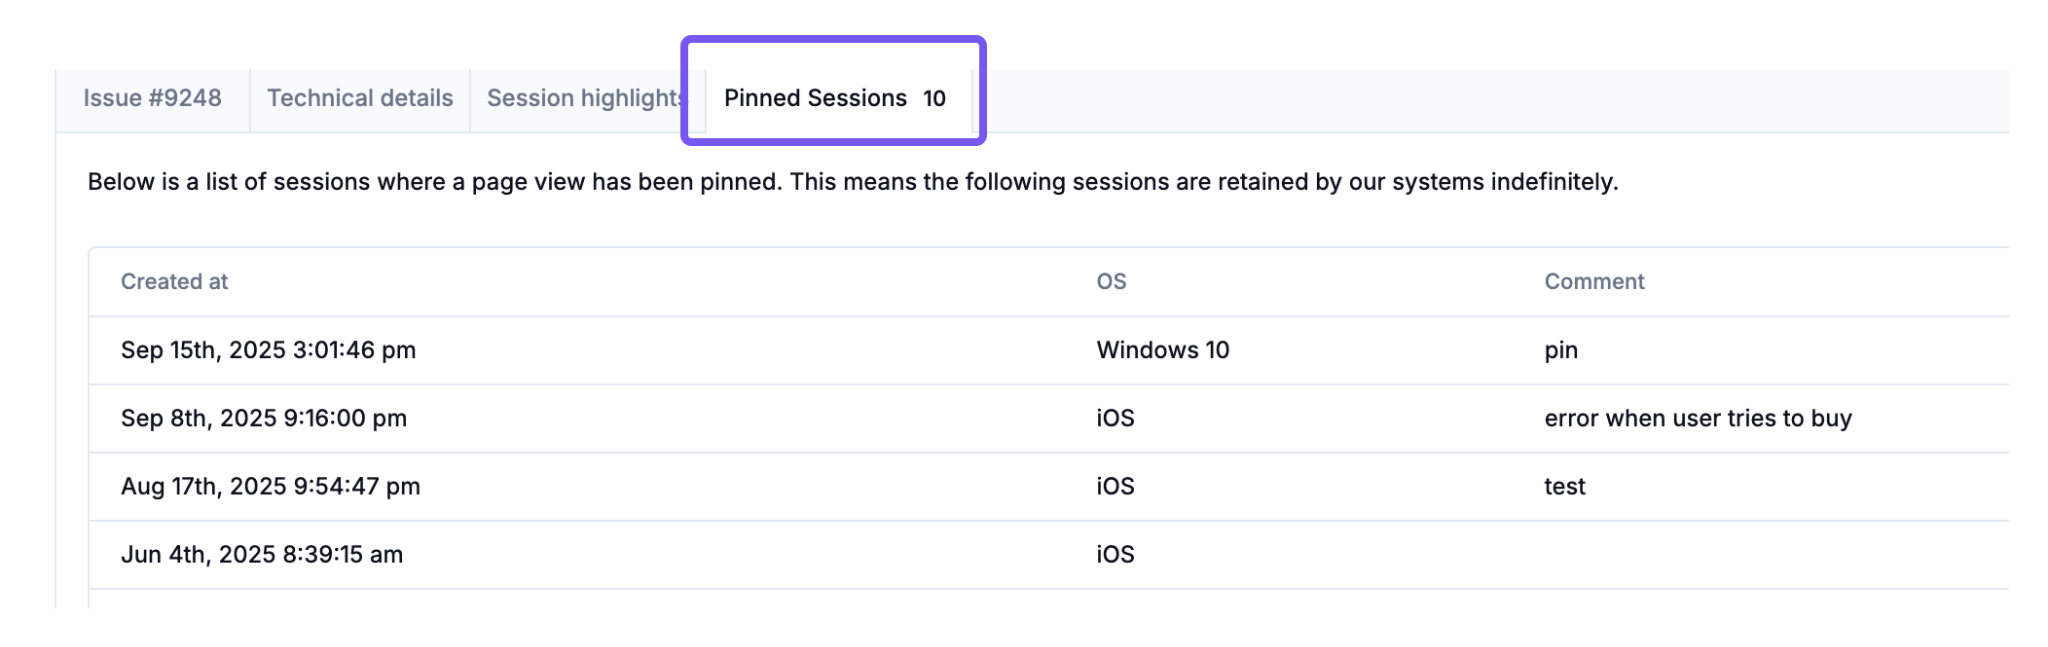Click the "pin" comment cell
Screen dimensions: 2048x647
click(x=1561, y=350)
